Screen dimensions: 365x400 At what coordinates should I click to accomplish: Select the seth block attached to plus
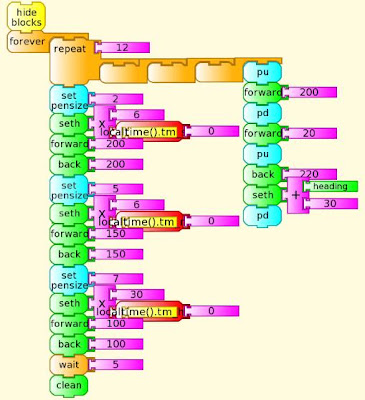(263, 195)
